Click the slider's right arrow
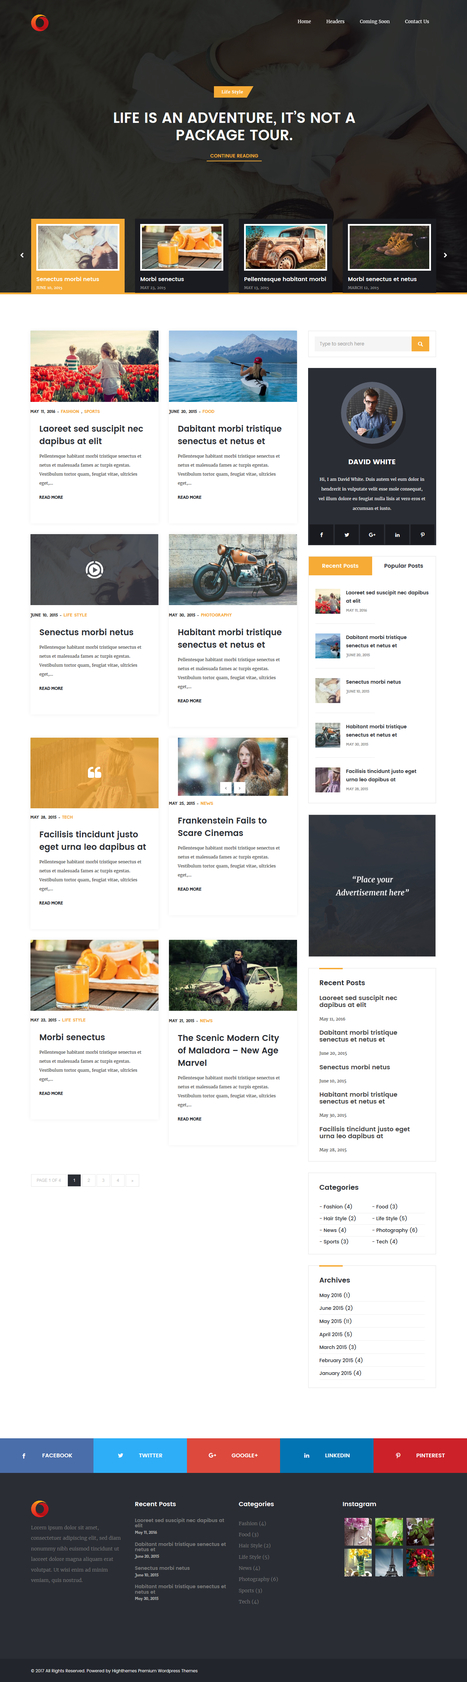Image resolution: width=467 pixels, height=1682 pixels. coord(445,255)
